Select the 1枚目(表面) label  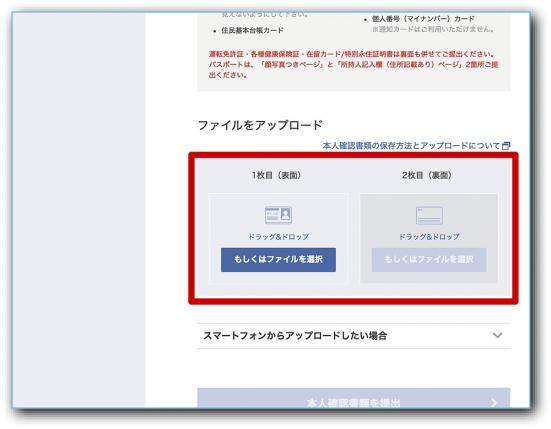276,175
